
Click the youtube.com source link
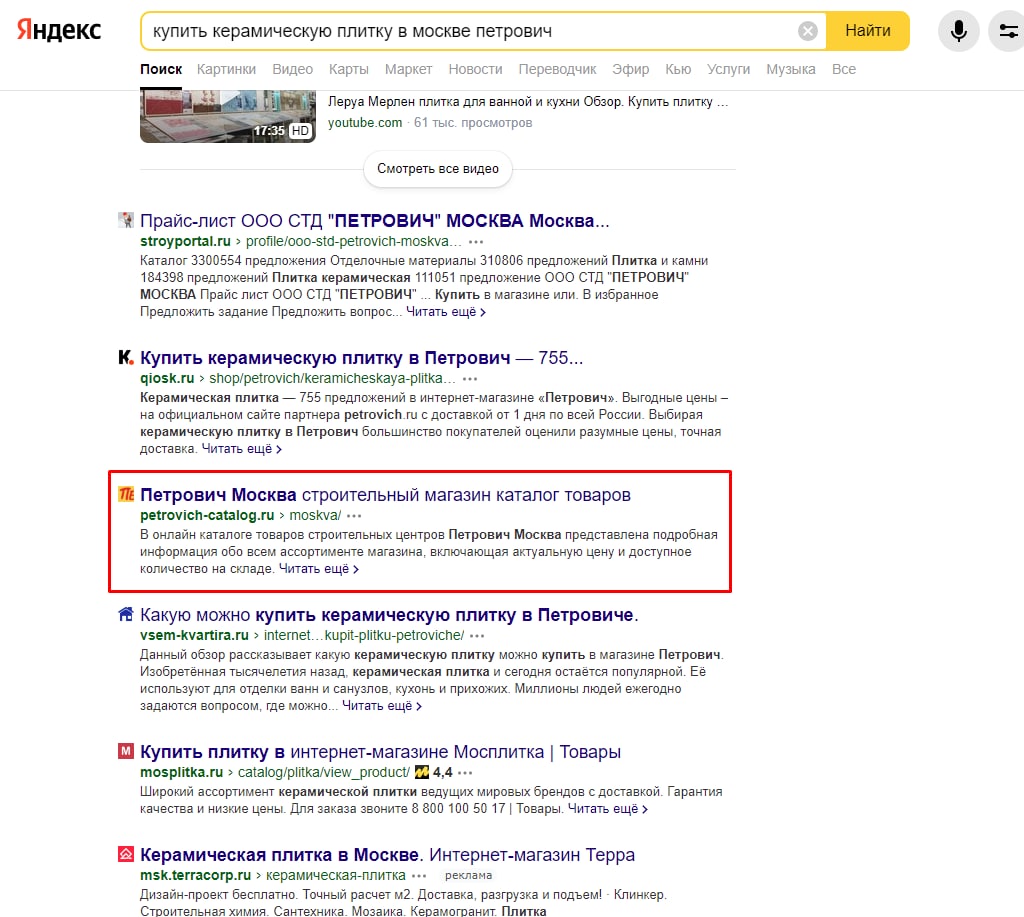coord(365,123)
